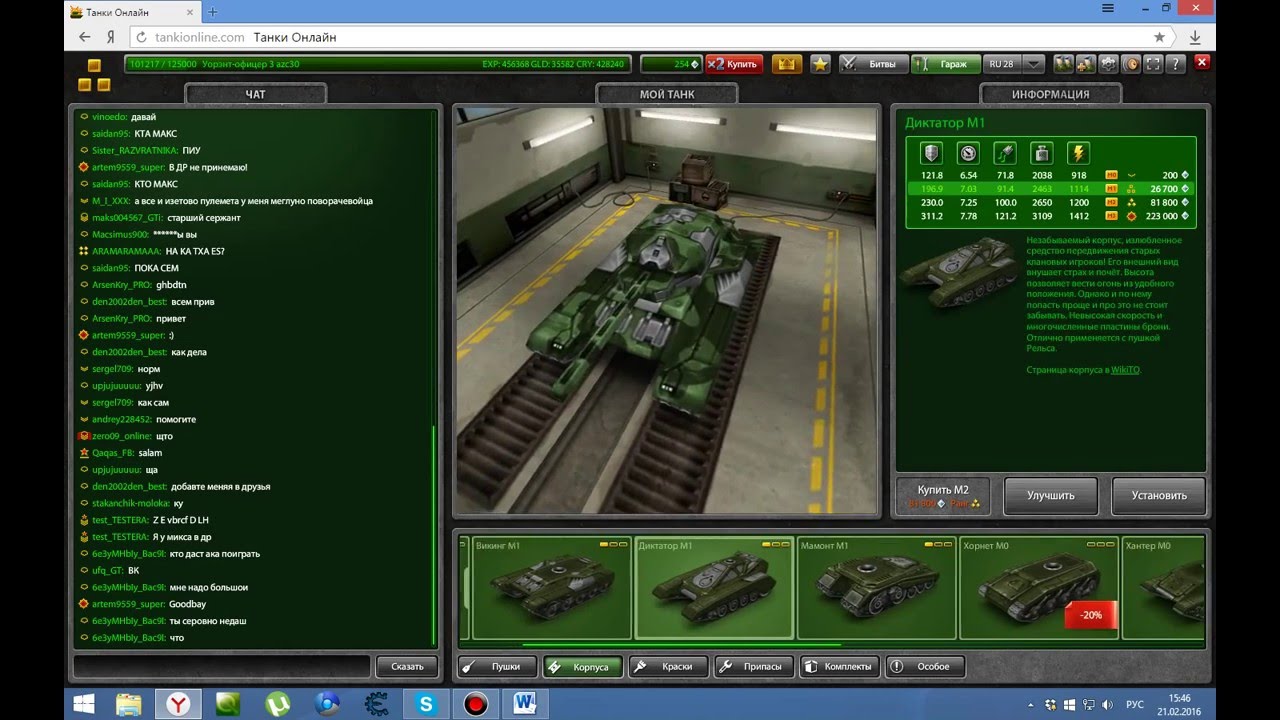Screen dimensions: 1280x720
Task: Click the weight stat icon
Action: click(1042, 154)
